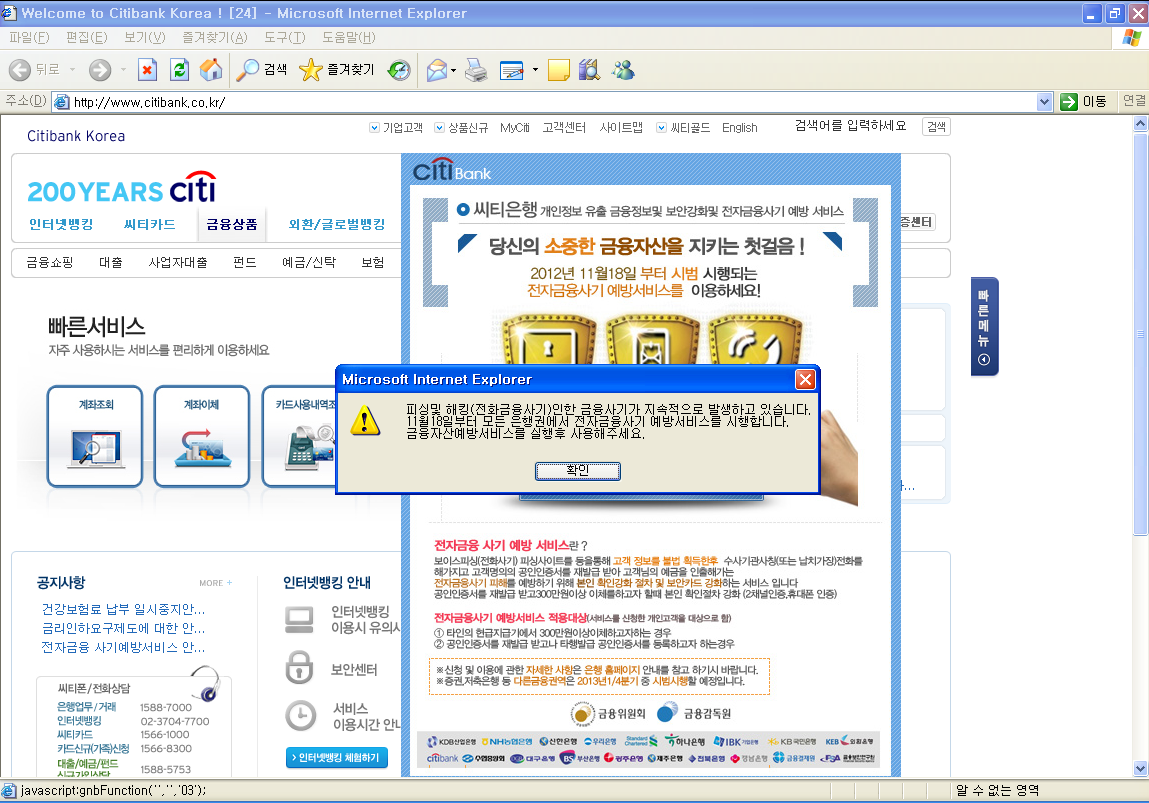
Task: Click the Forward arrow button
Action: pos(100,70)
